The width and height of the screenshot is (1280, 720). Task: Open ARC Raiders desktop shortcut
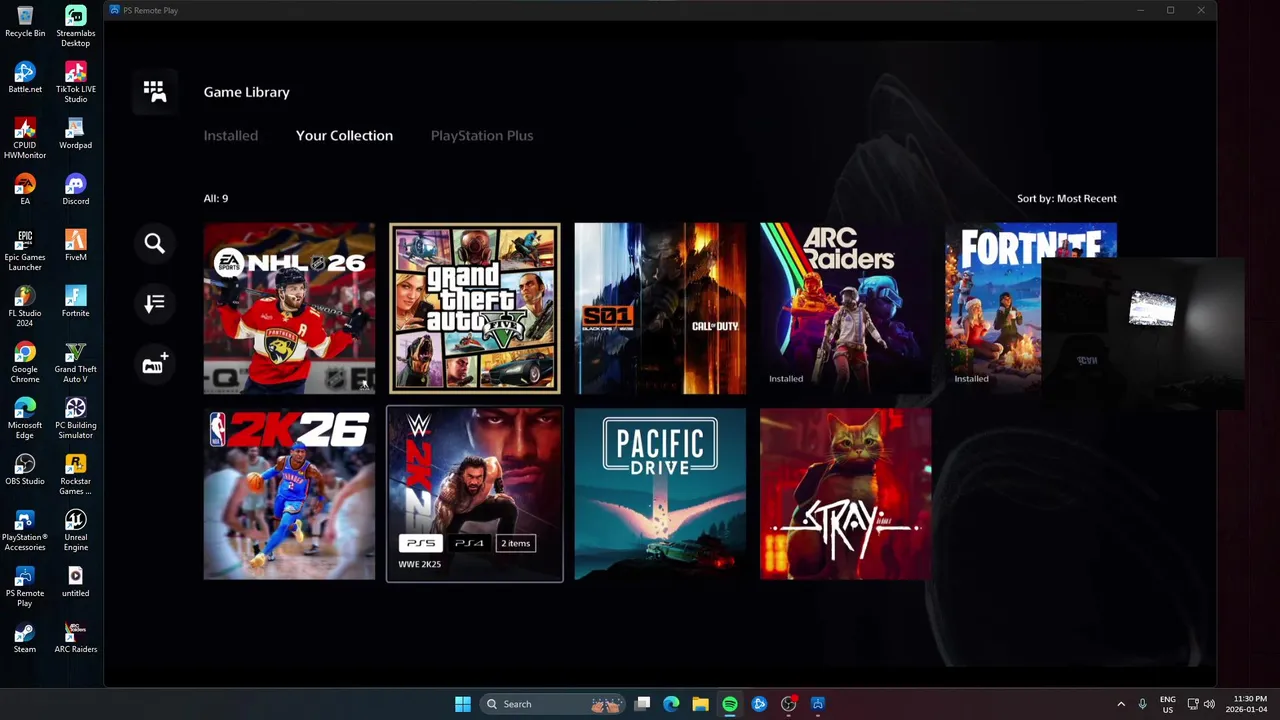(75, 638)
